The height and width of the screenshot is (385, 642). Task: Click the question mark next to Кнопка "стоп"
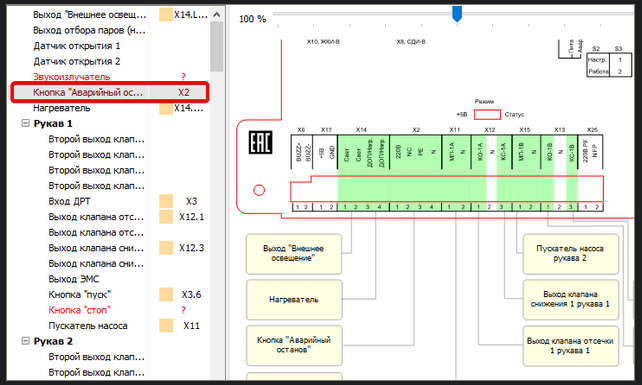coord(183,310)
